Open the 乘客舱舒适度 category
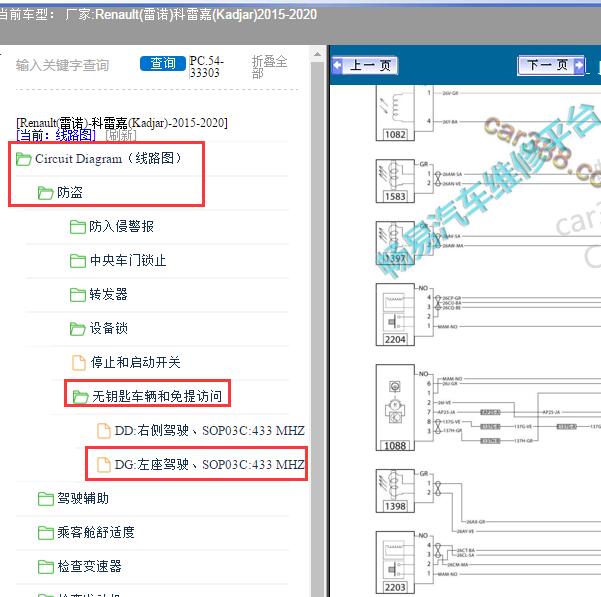601x597 pixels. (x=96, y=532)
